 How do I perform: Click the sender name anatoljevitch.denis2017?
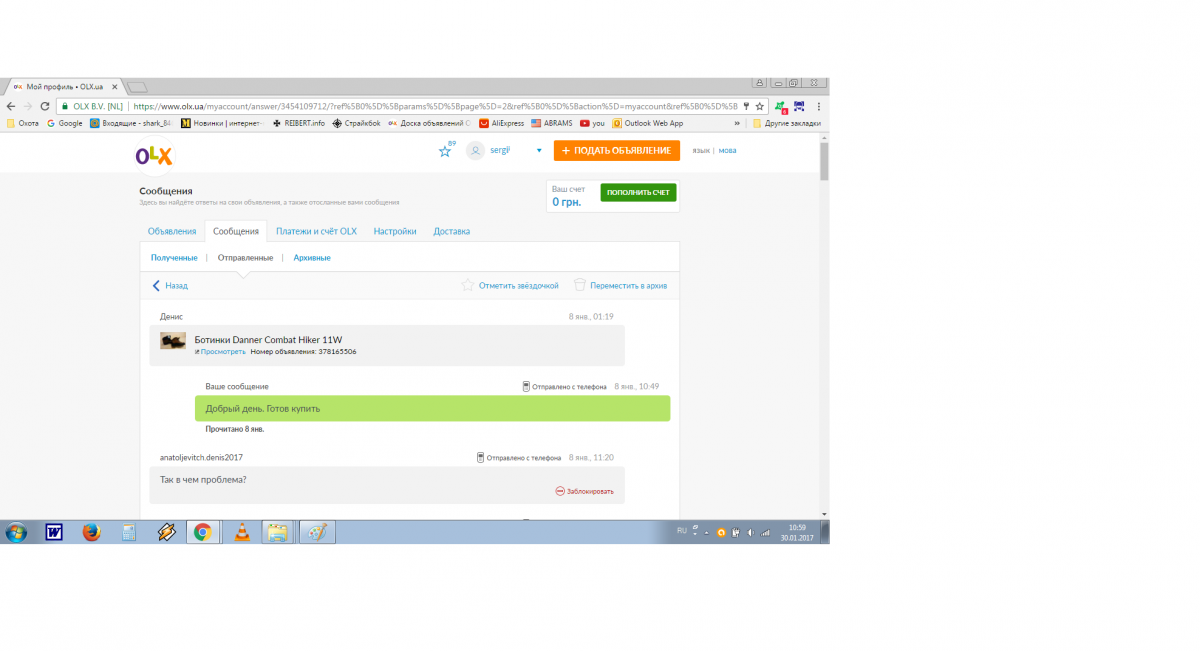pos(201,457)
